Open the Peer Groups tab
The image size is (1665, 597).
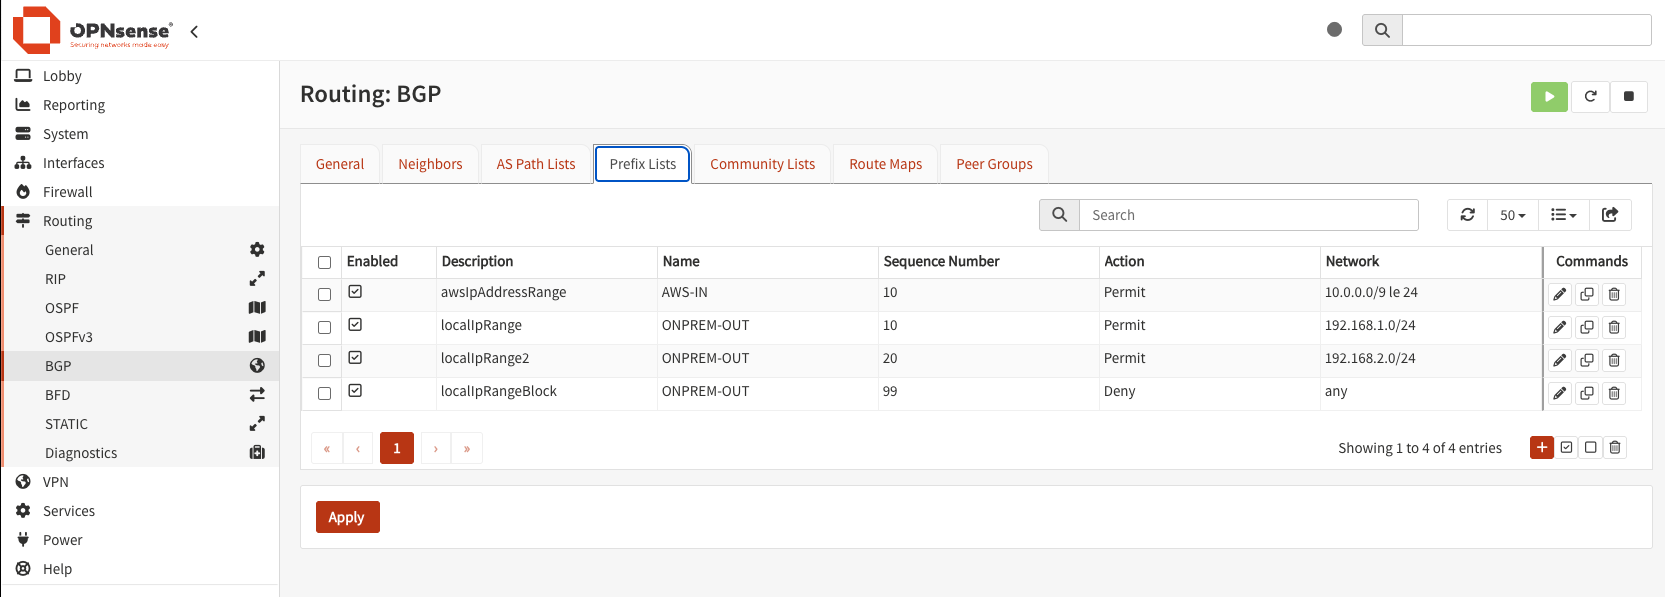click(x=994, y=164)
